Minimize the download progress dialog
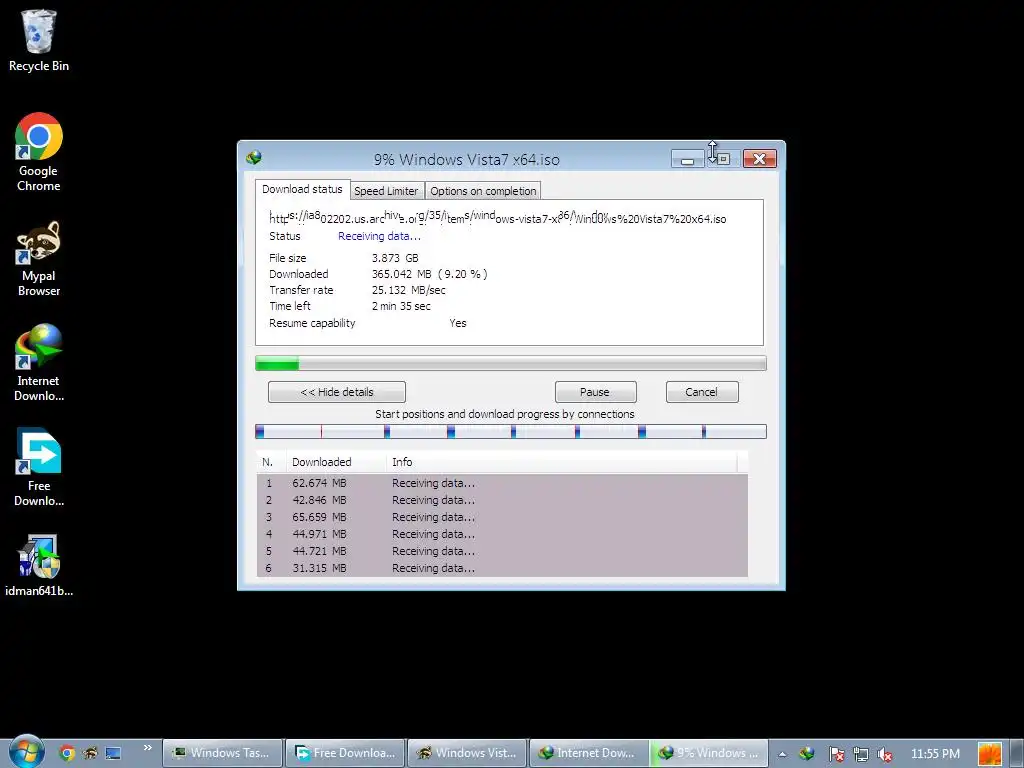The width and height of the screenshot is (1024, 768). [x=687, y=159]
